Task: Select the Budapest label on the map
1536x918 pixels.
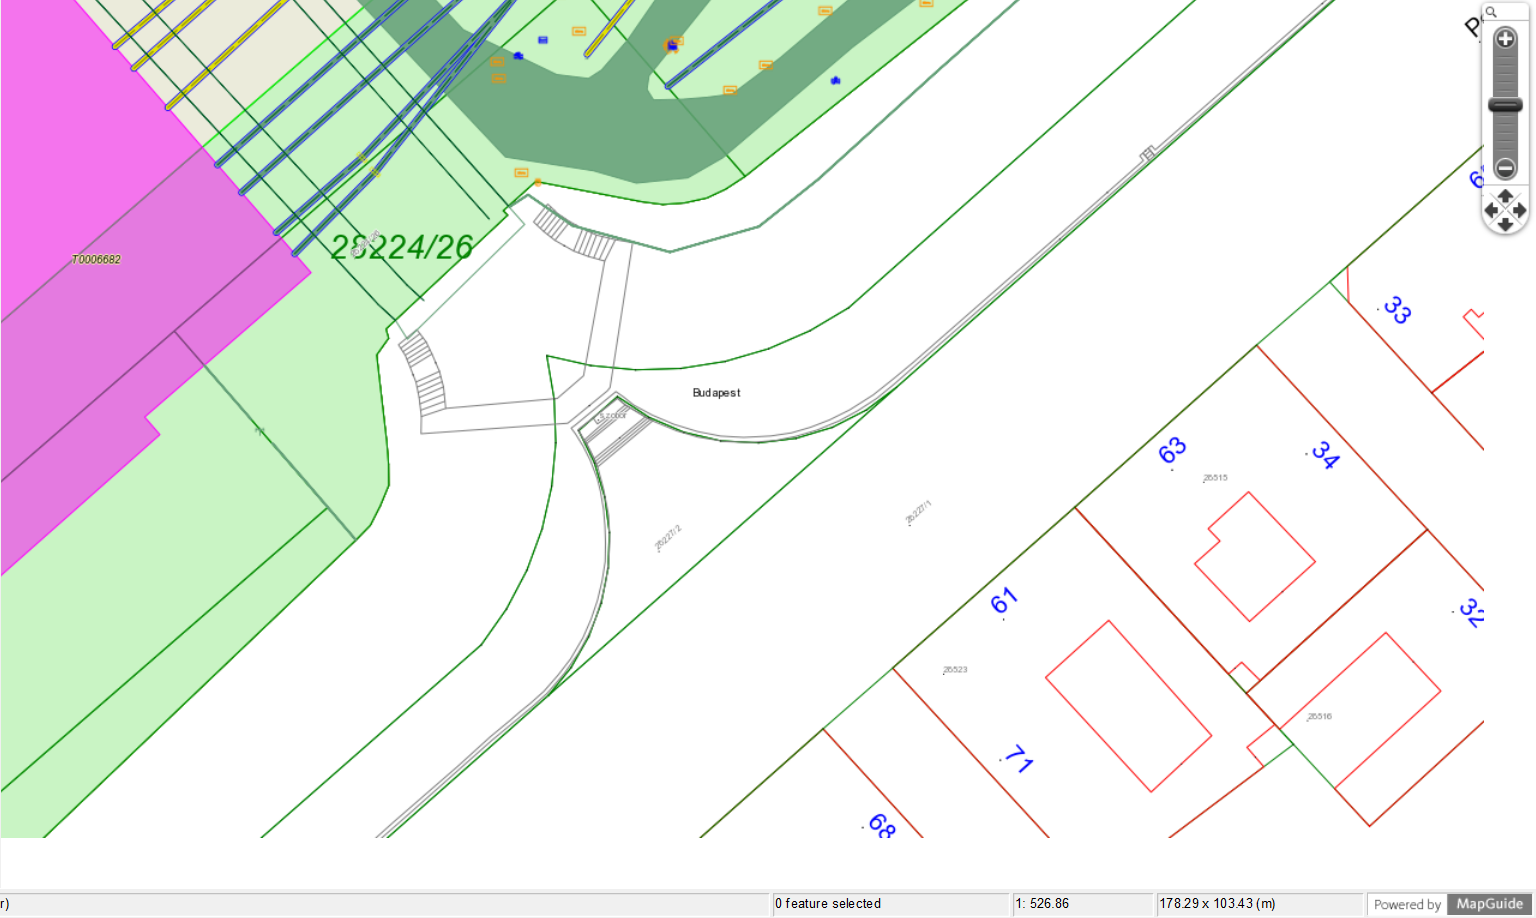Action: [716, 393]
